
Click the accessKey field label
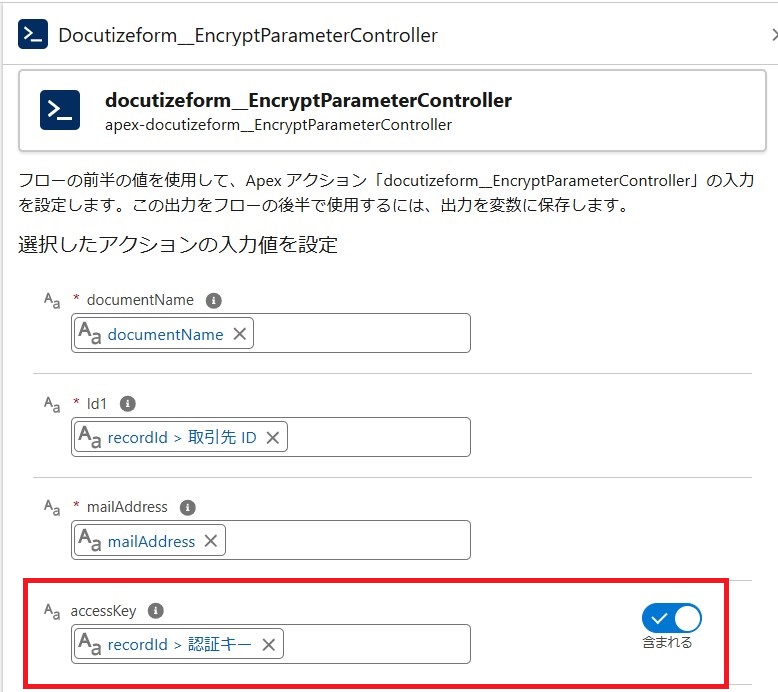pos(103,611)
